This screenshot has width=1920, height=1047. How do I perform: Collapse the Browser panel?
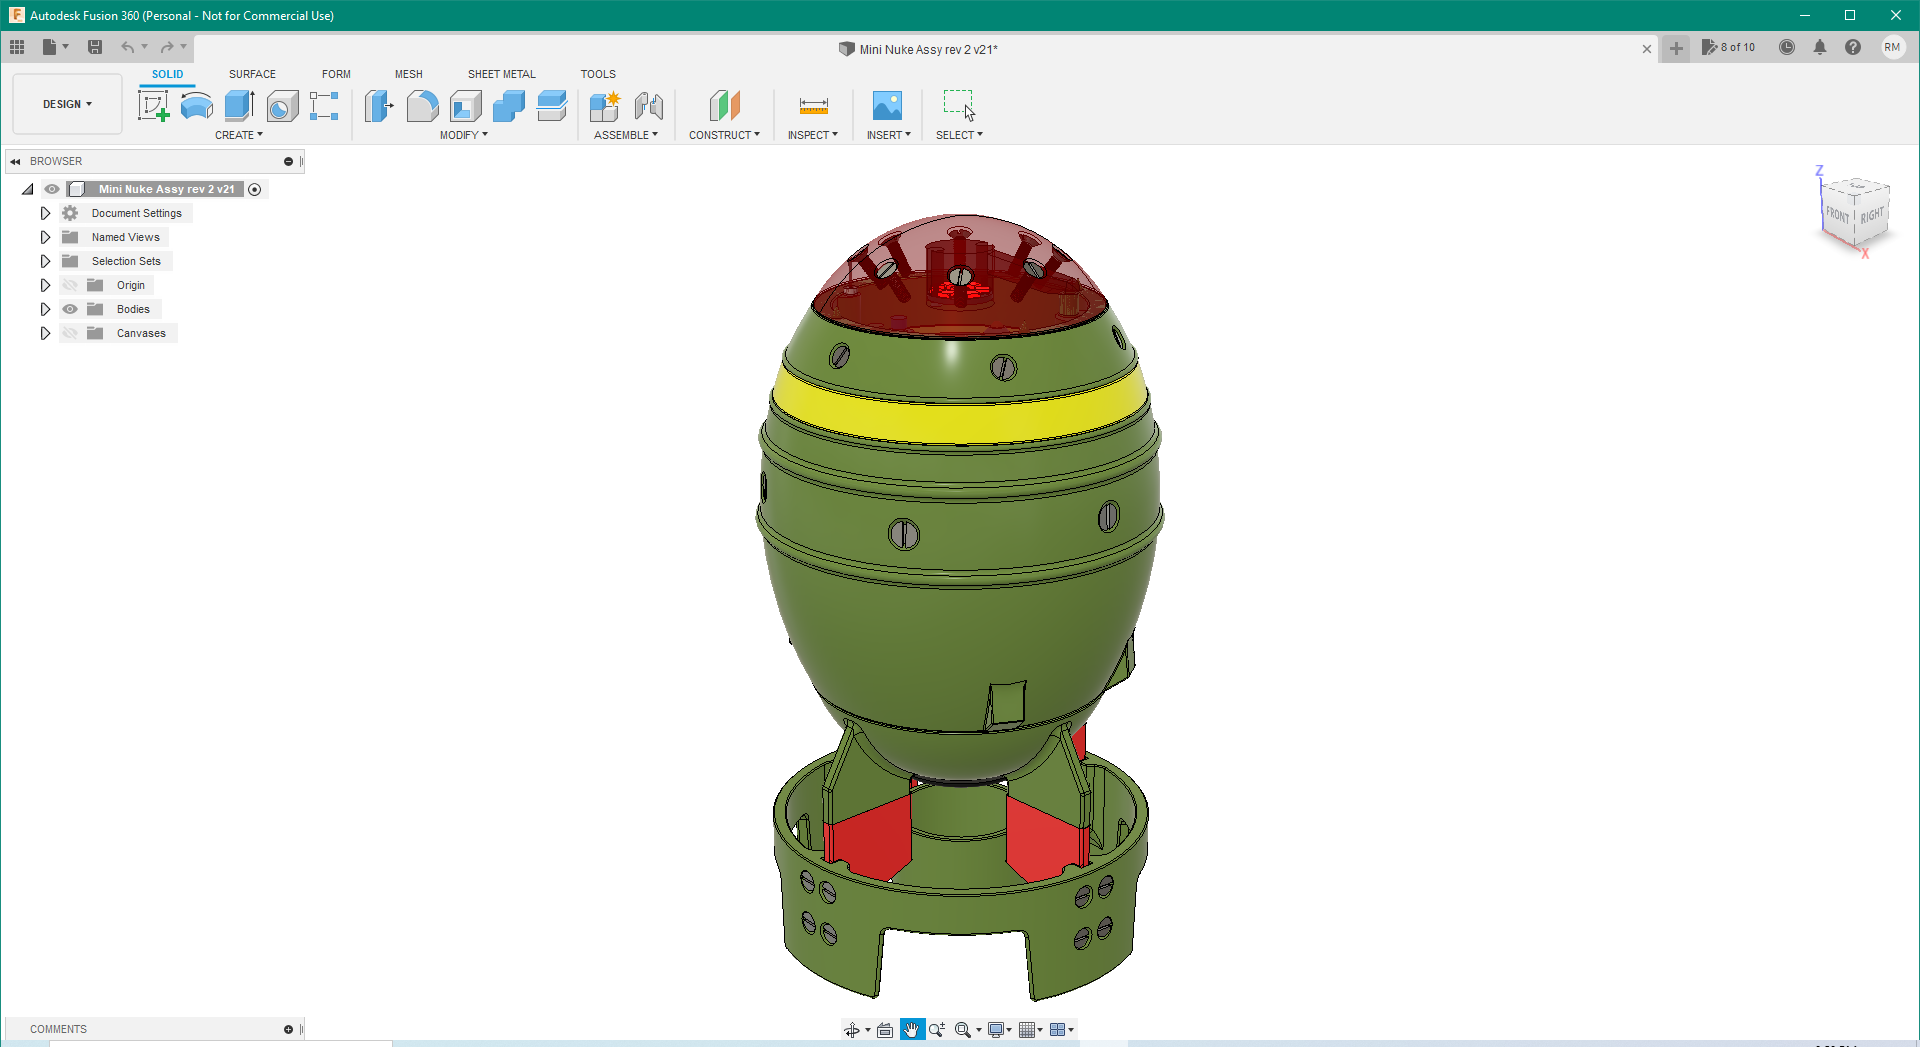tap(15, 161)
